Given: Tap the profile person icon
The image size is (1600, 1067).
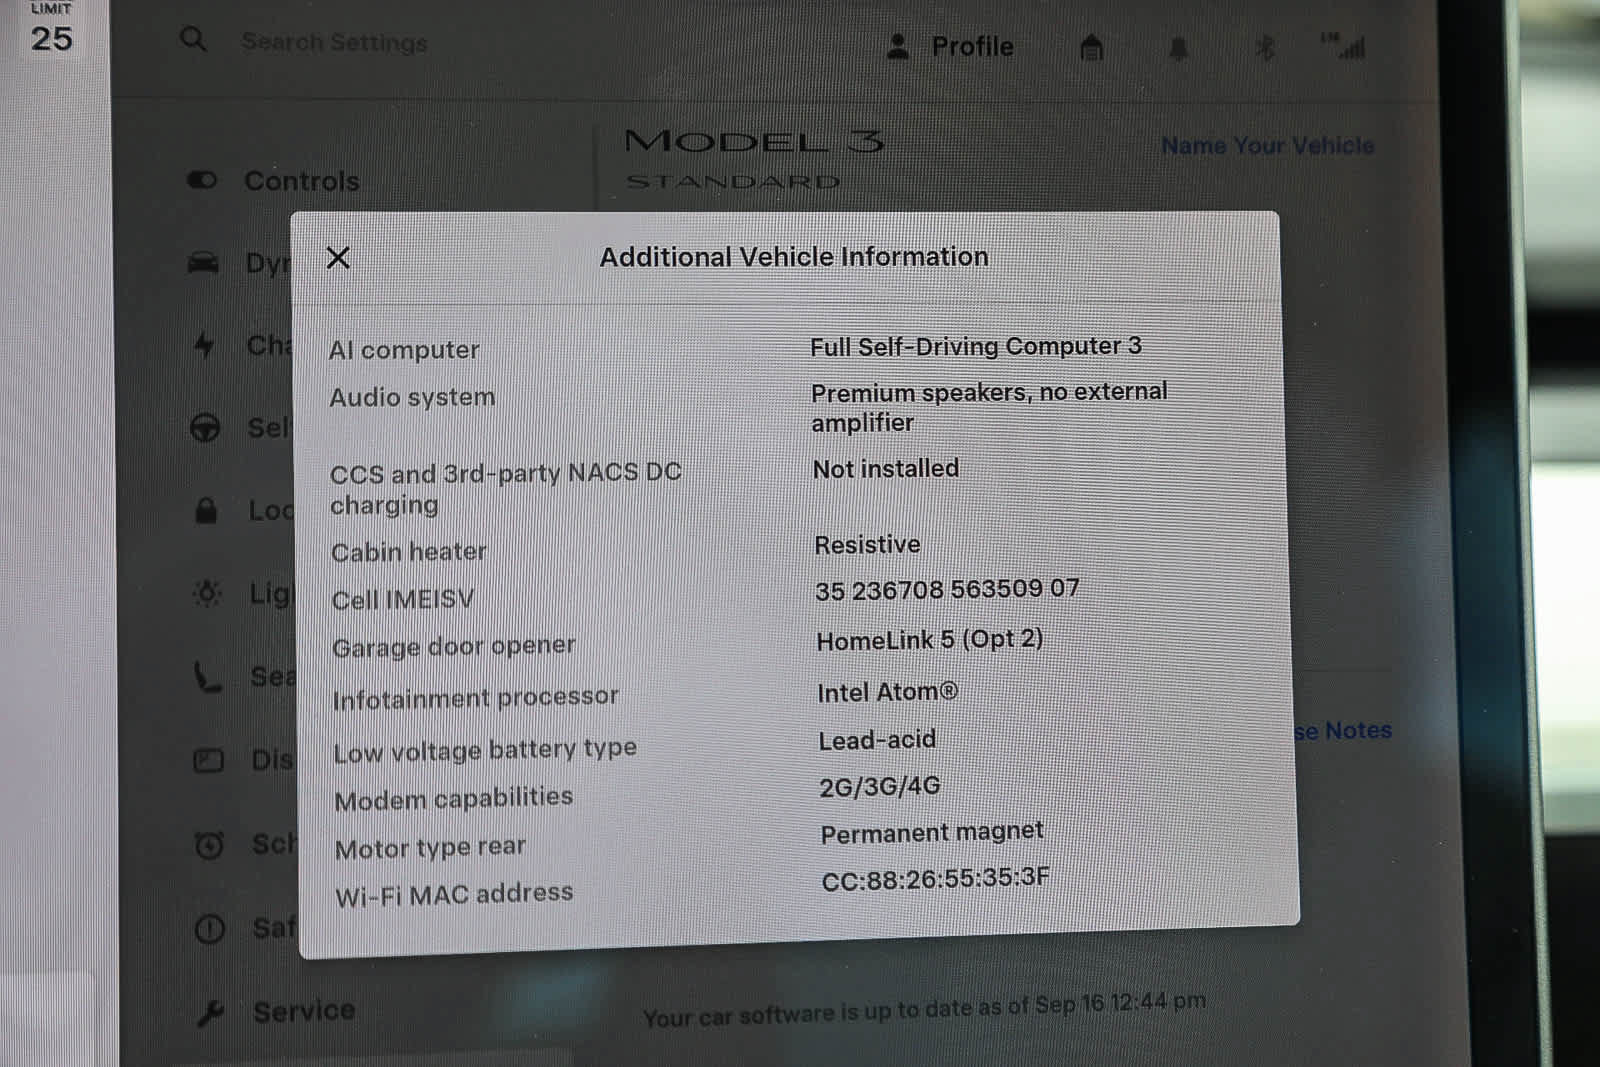Looking at the screenshot, I should [898, 46].
